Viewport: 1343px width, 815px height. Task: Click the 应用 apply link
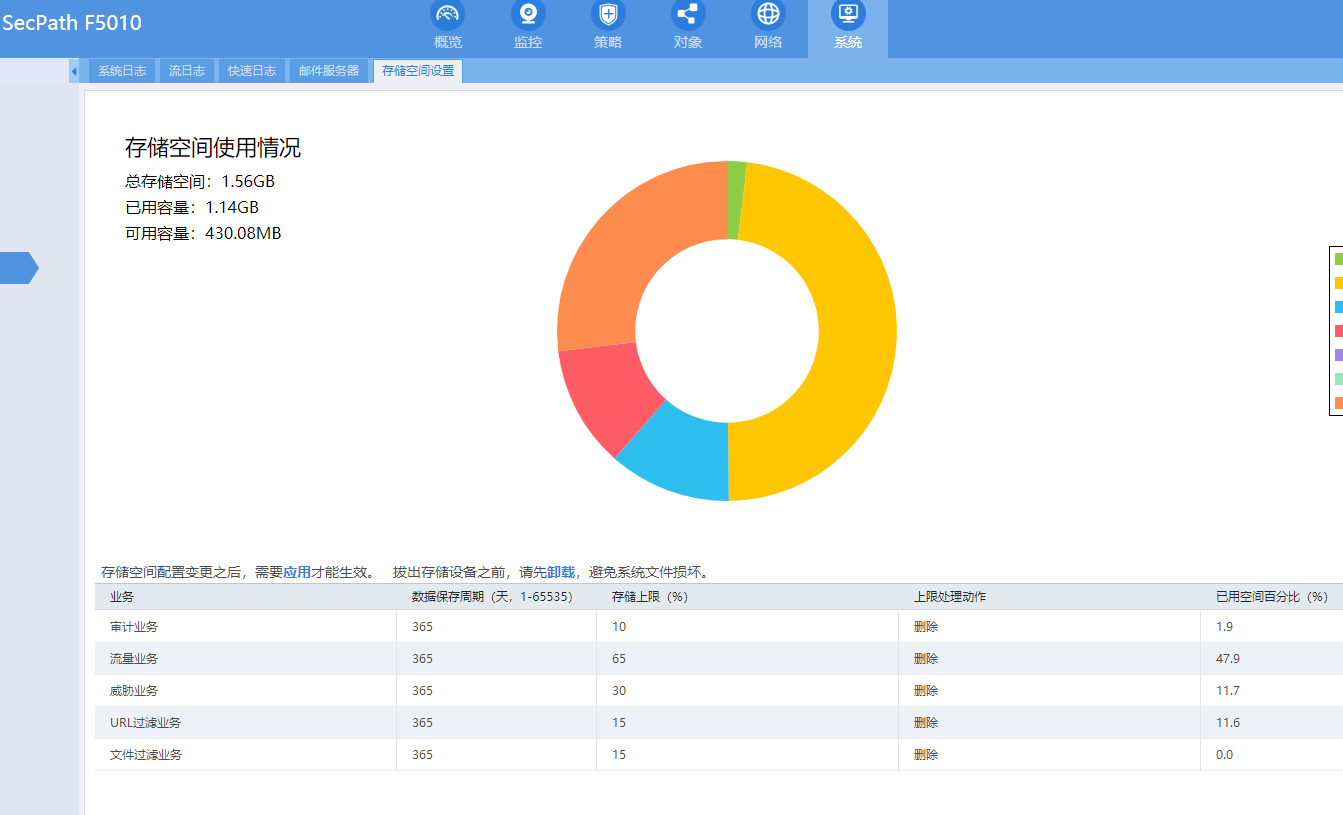tap(297, 573)
